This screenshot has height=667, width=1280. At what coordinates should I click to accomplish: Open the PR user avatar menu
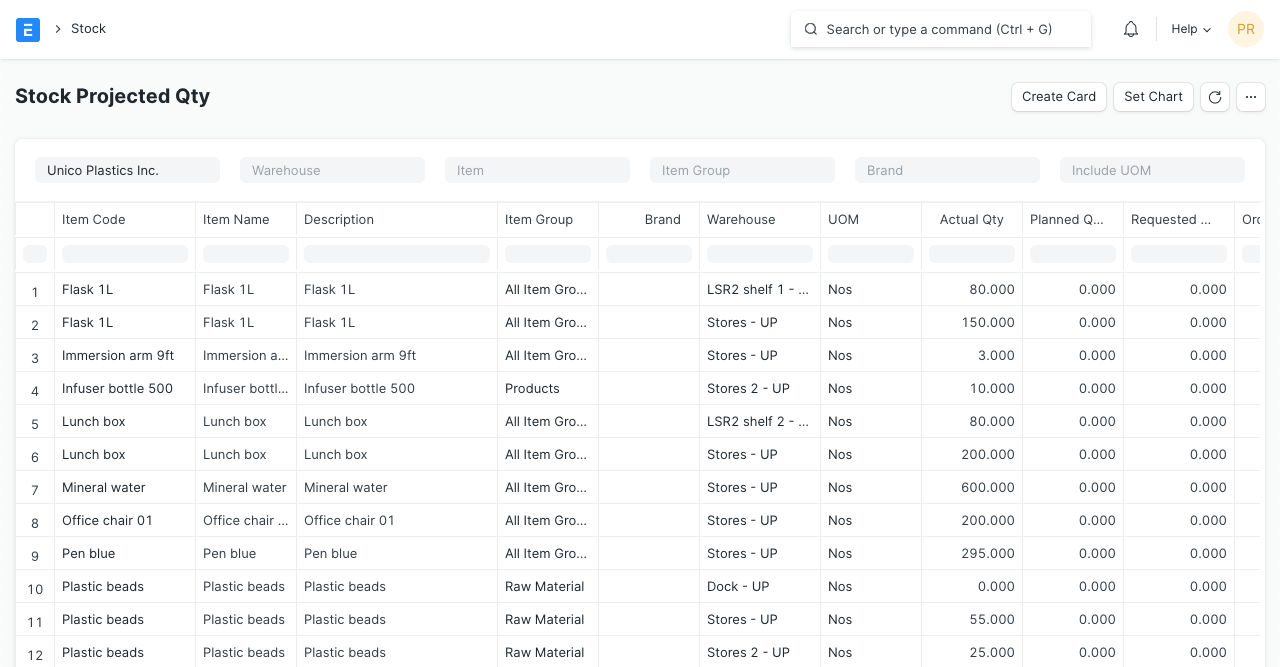point(1246,29)
